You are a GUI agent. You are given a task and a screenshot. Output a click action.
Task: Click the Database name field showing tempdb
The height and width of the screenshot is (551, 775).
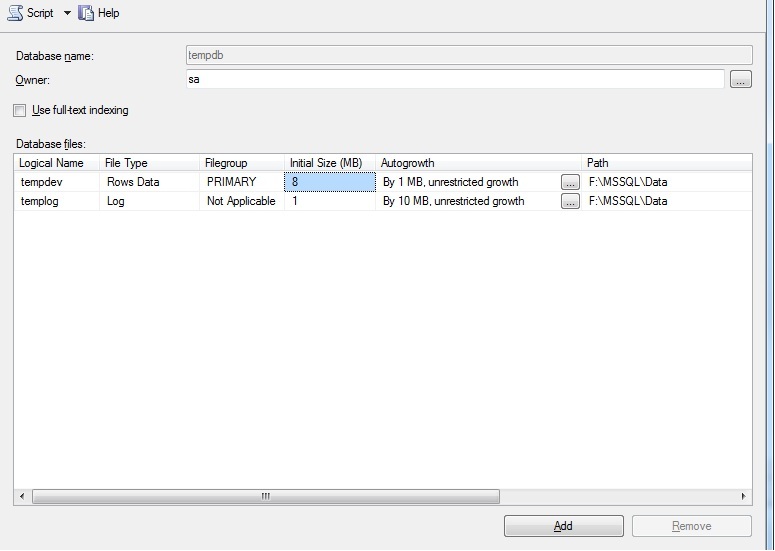pyautogui.click(x=469, y=55)
